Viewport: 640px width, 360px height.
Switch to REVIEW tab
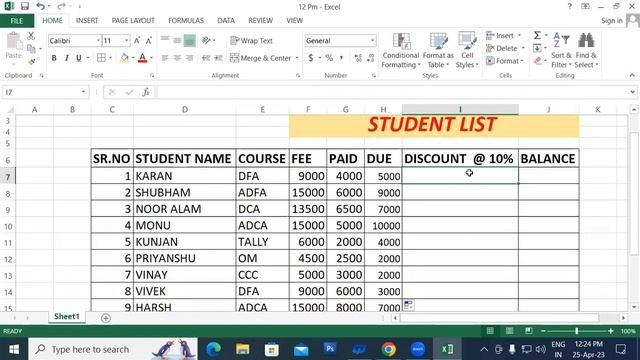pyautogui.click(x=260, y=20)
